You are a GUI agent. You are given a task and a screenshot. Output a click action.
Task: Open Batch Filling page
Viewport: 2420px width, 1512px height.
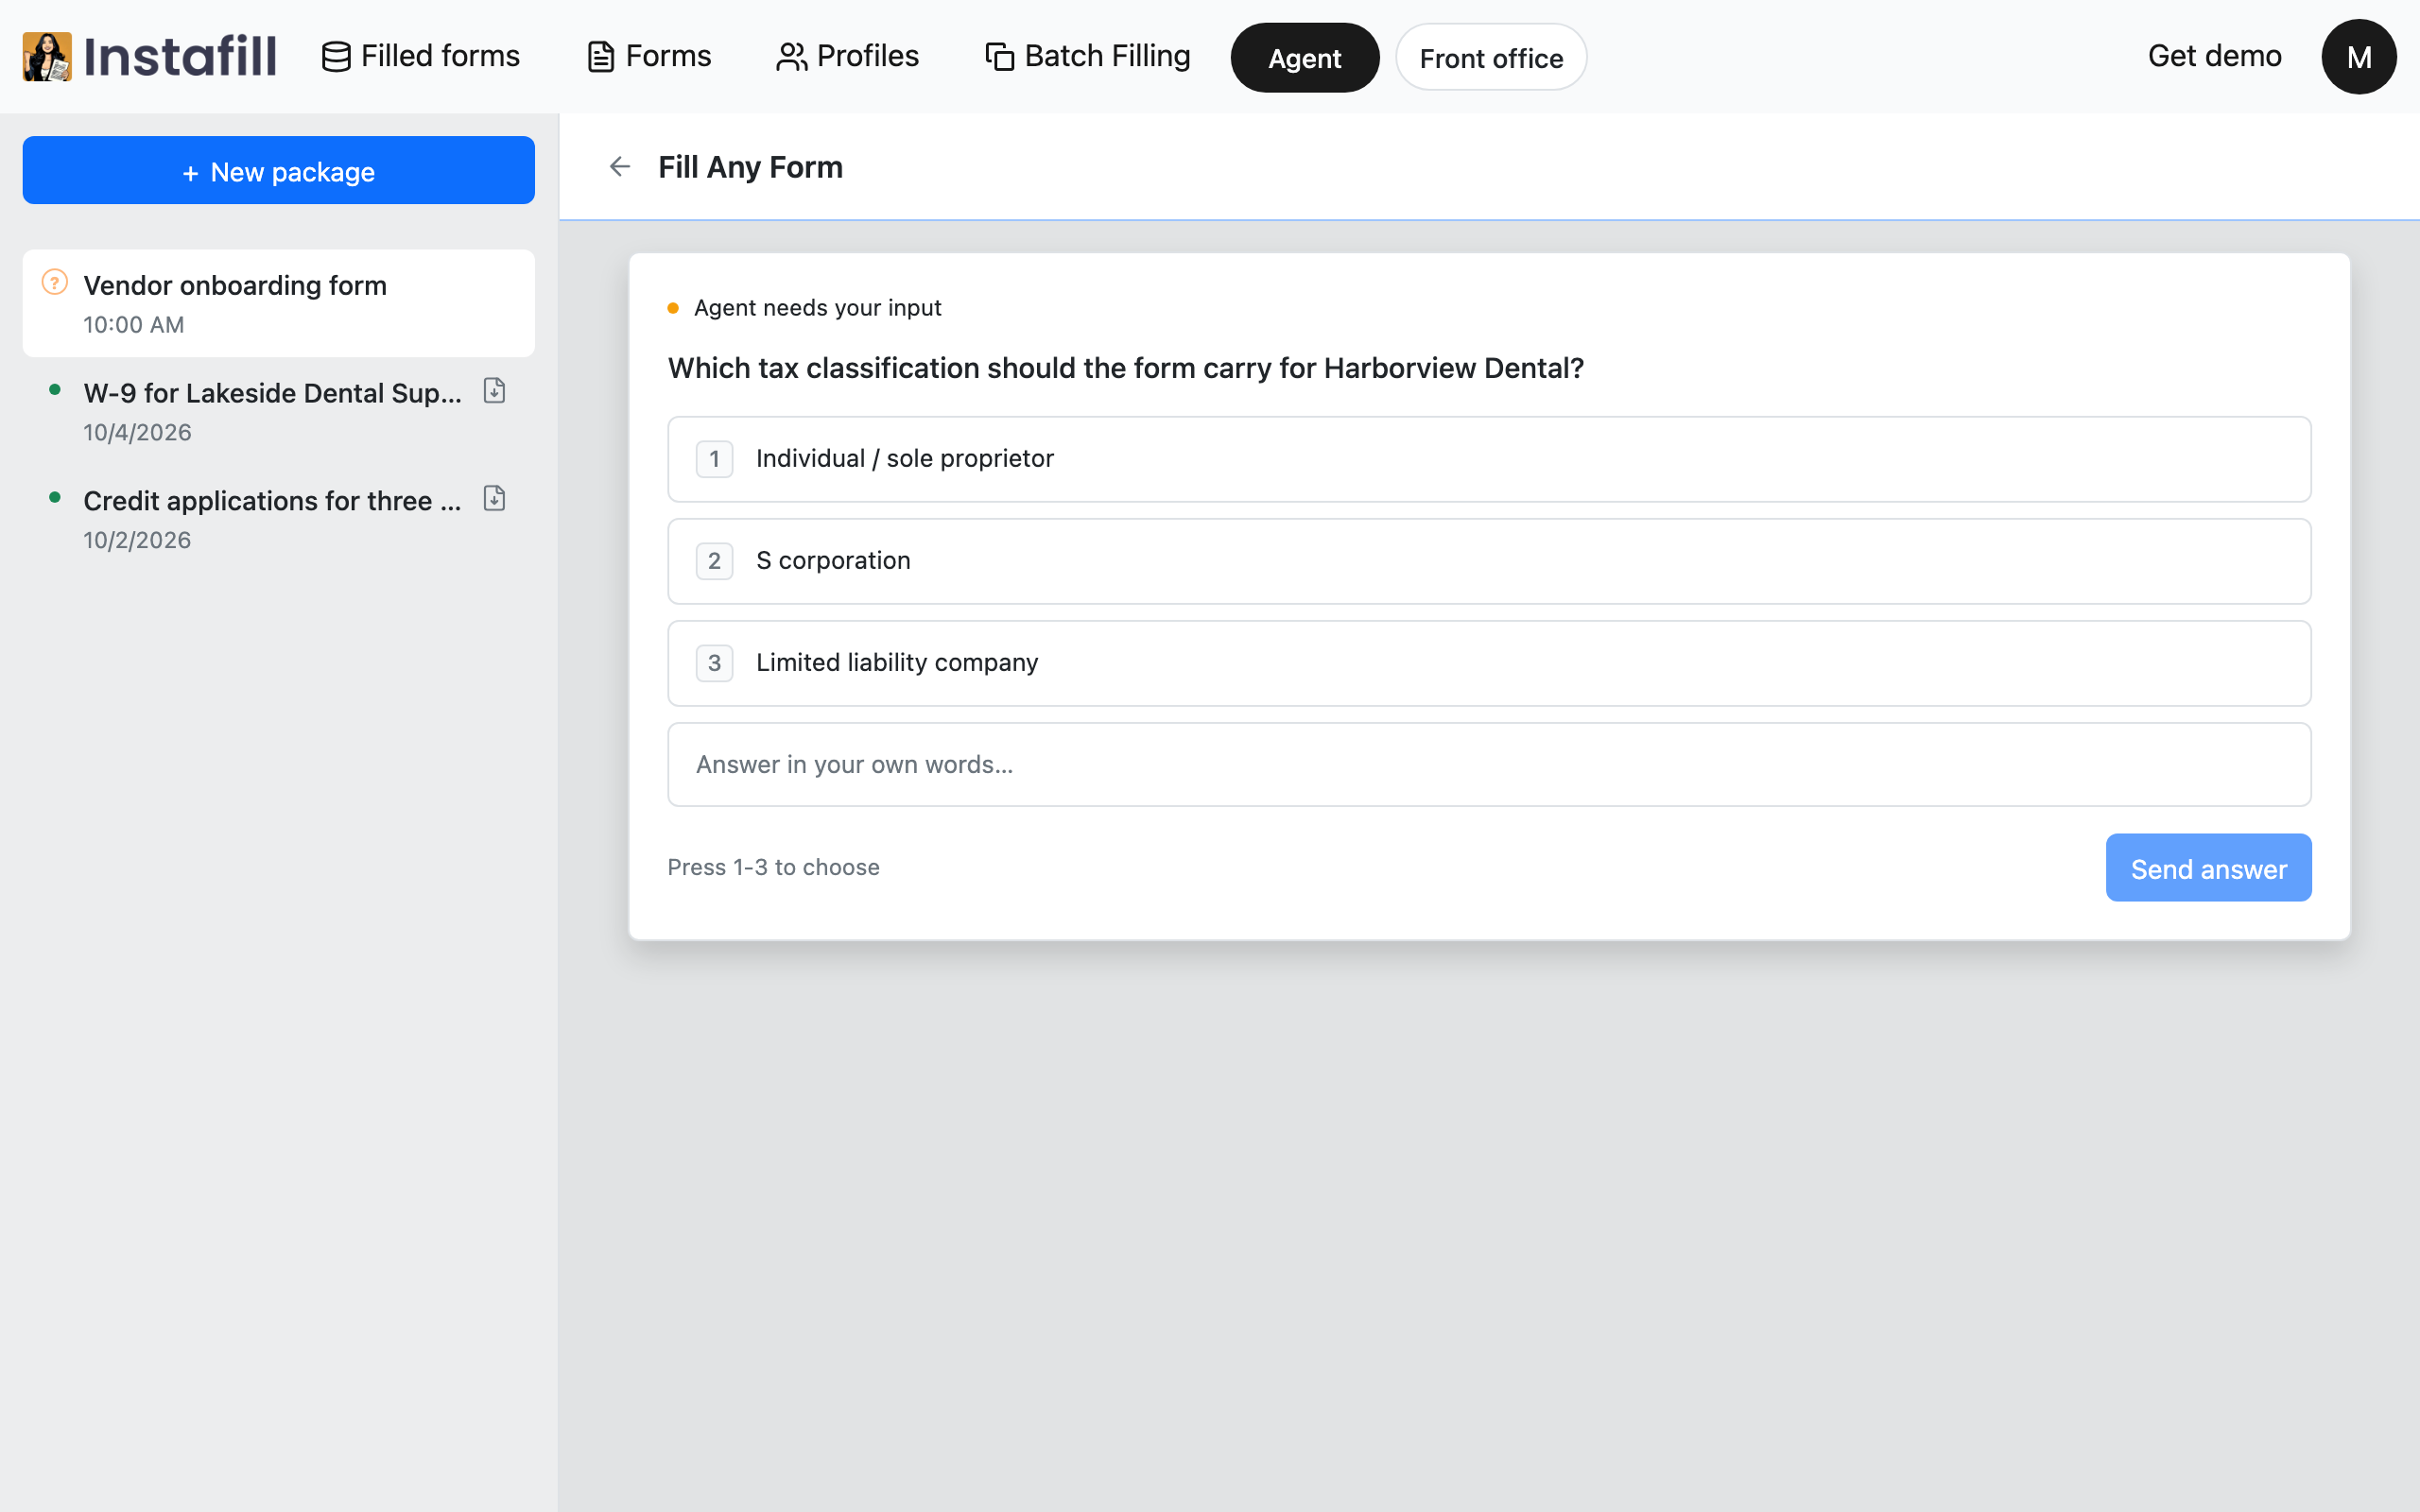coord(1087,56)
